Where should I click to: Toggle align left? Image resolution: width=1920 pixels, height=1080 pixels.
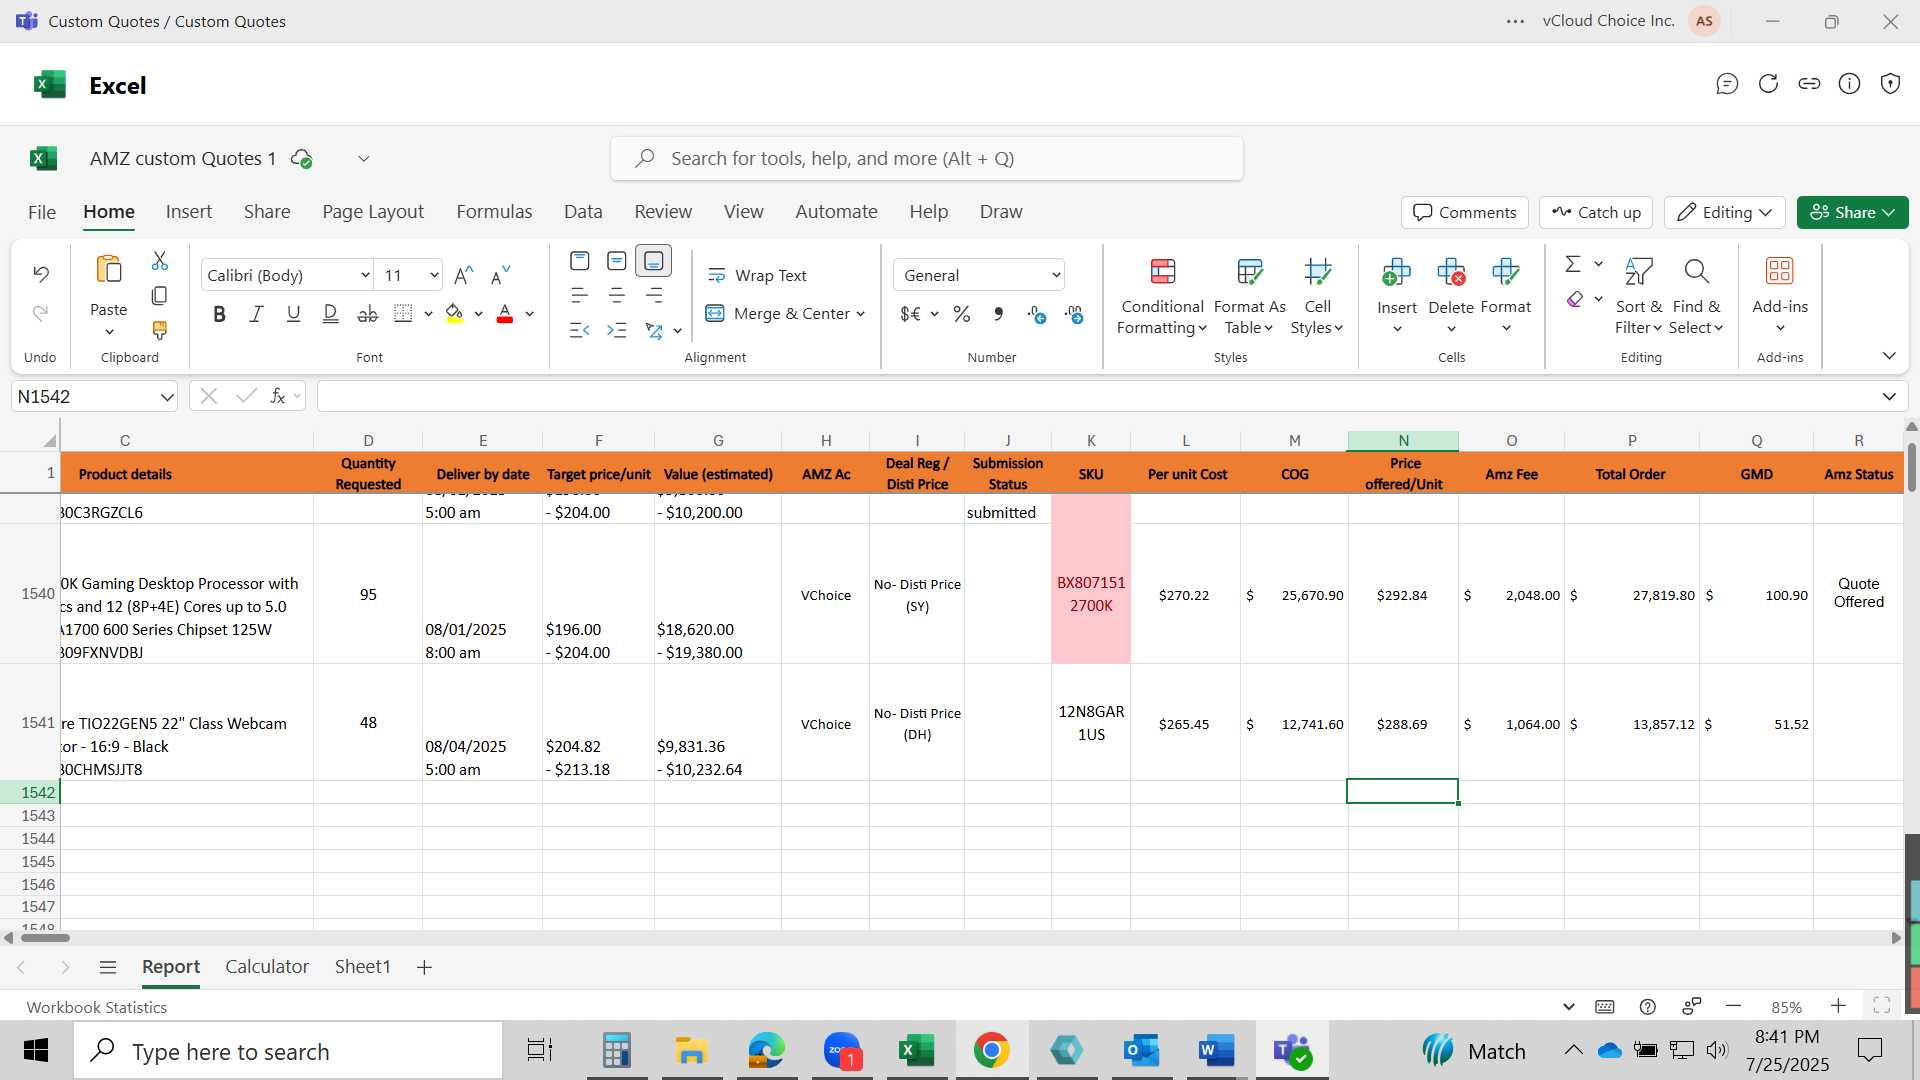(579, 295)
